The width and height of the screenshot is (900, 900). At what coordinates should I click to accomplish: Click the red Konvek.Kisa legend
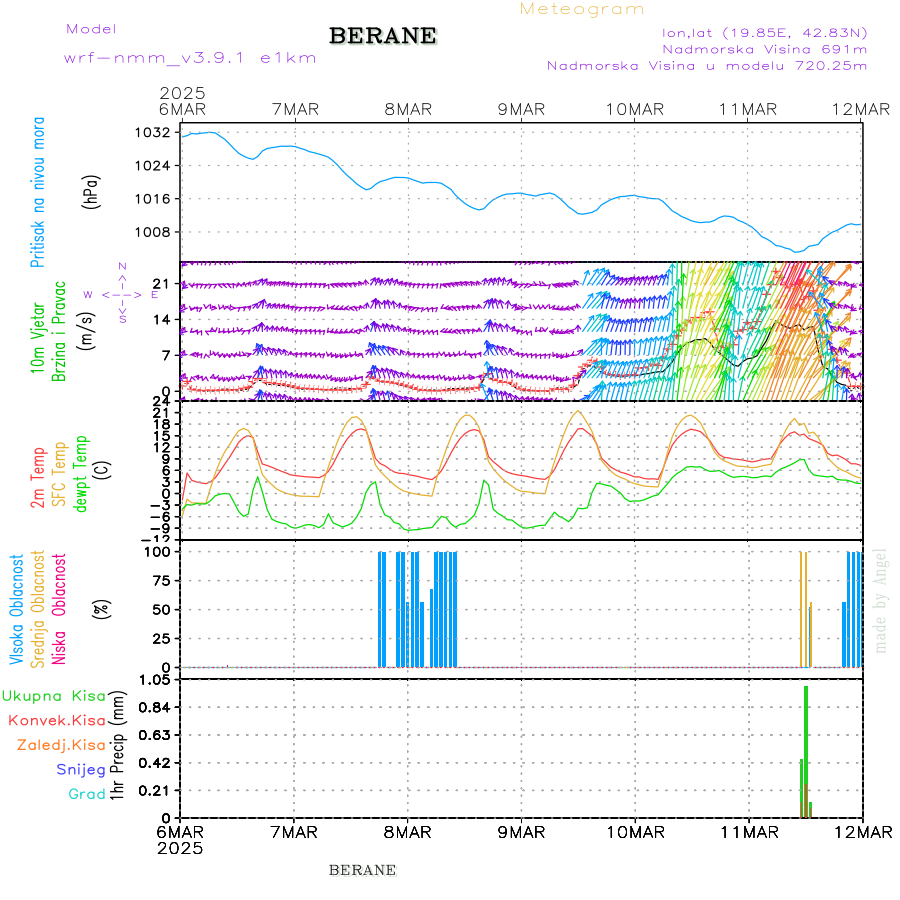57,721
